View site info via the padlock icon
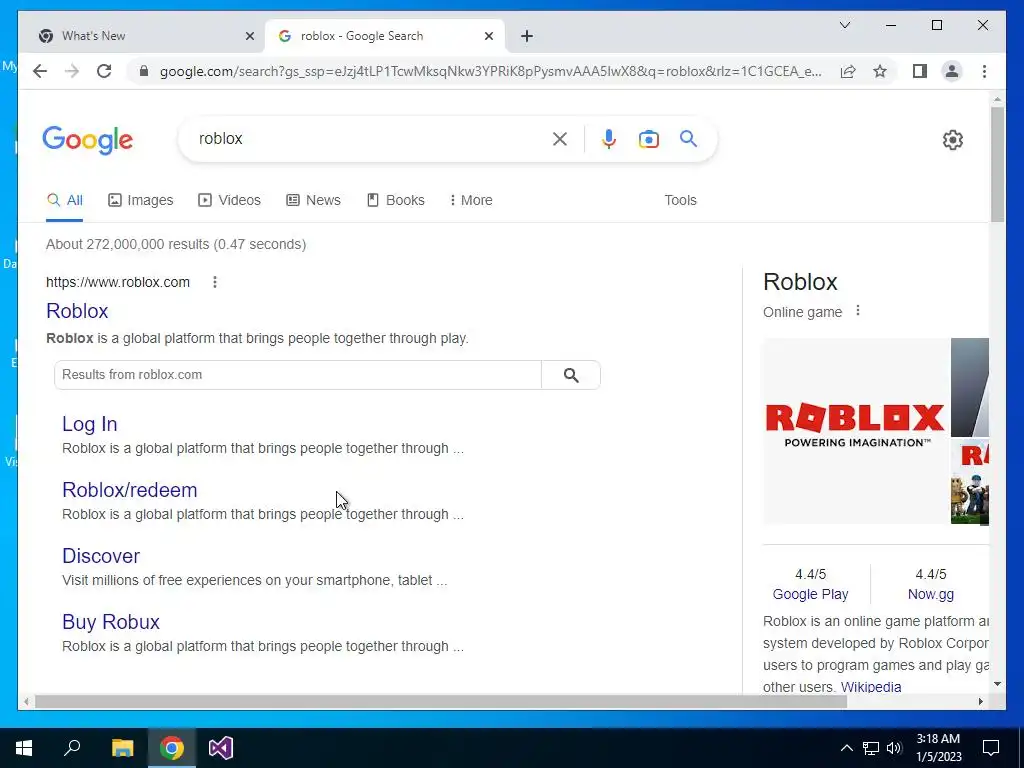The height and width of the screenshot is (768, 1024). tap(144, 71)
